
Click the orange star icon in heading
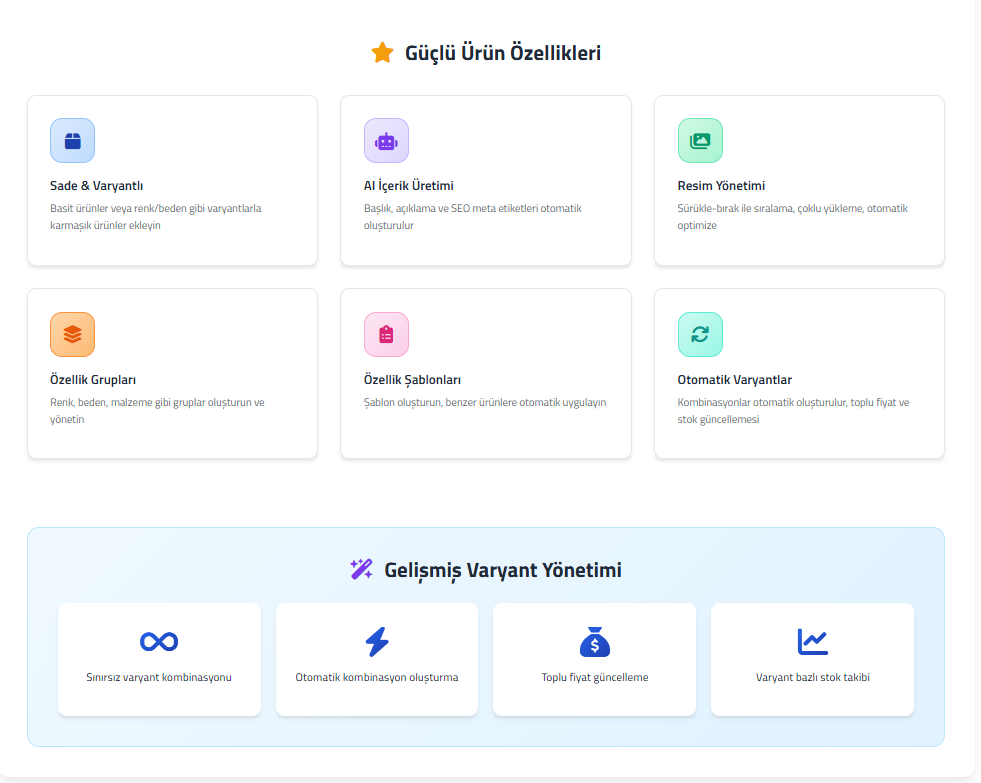(x=382, y=53)
